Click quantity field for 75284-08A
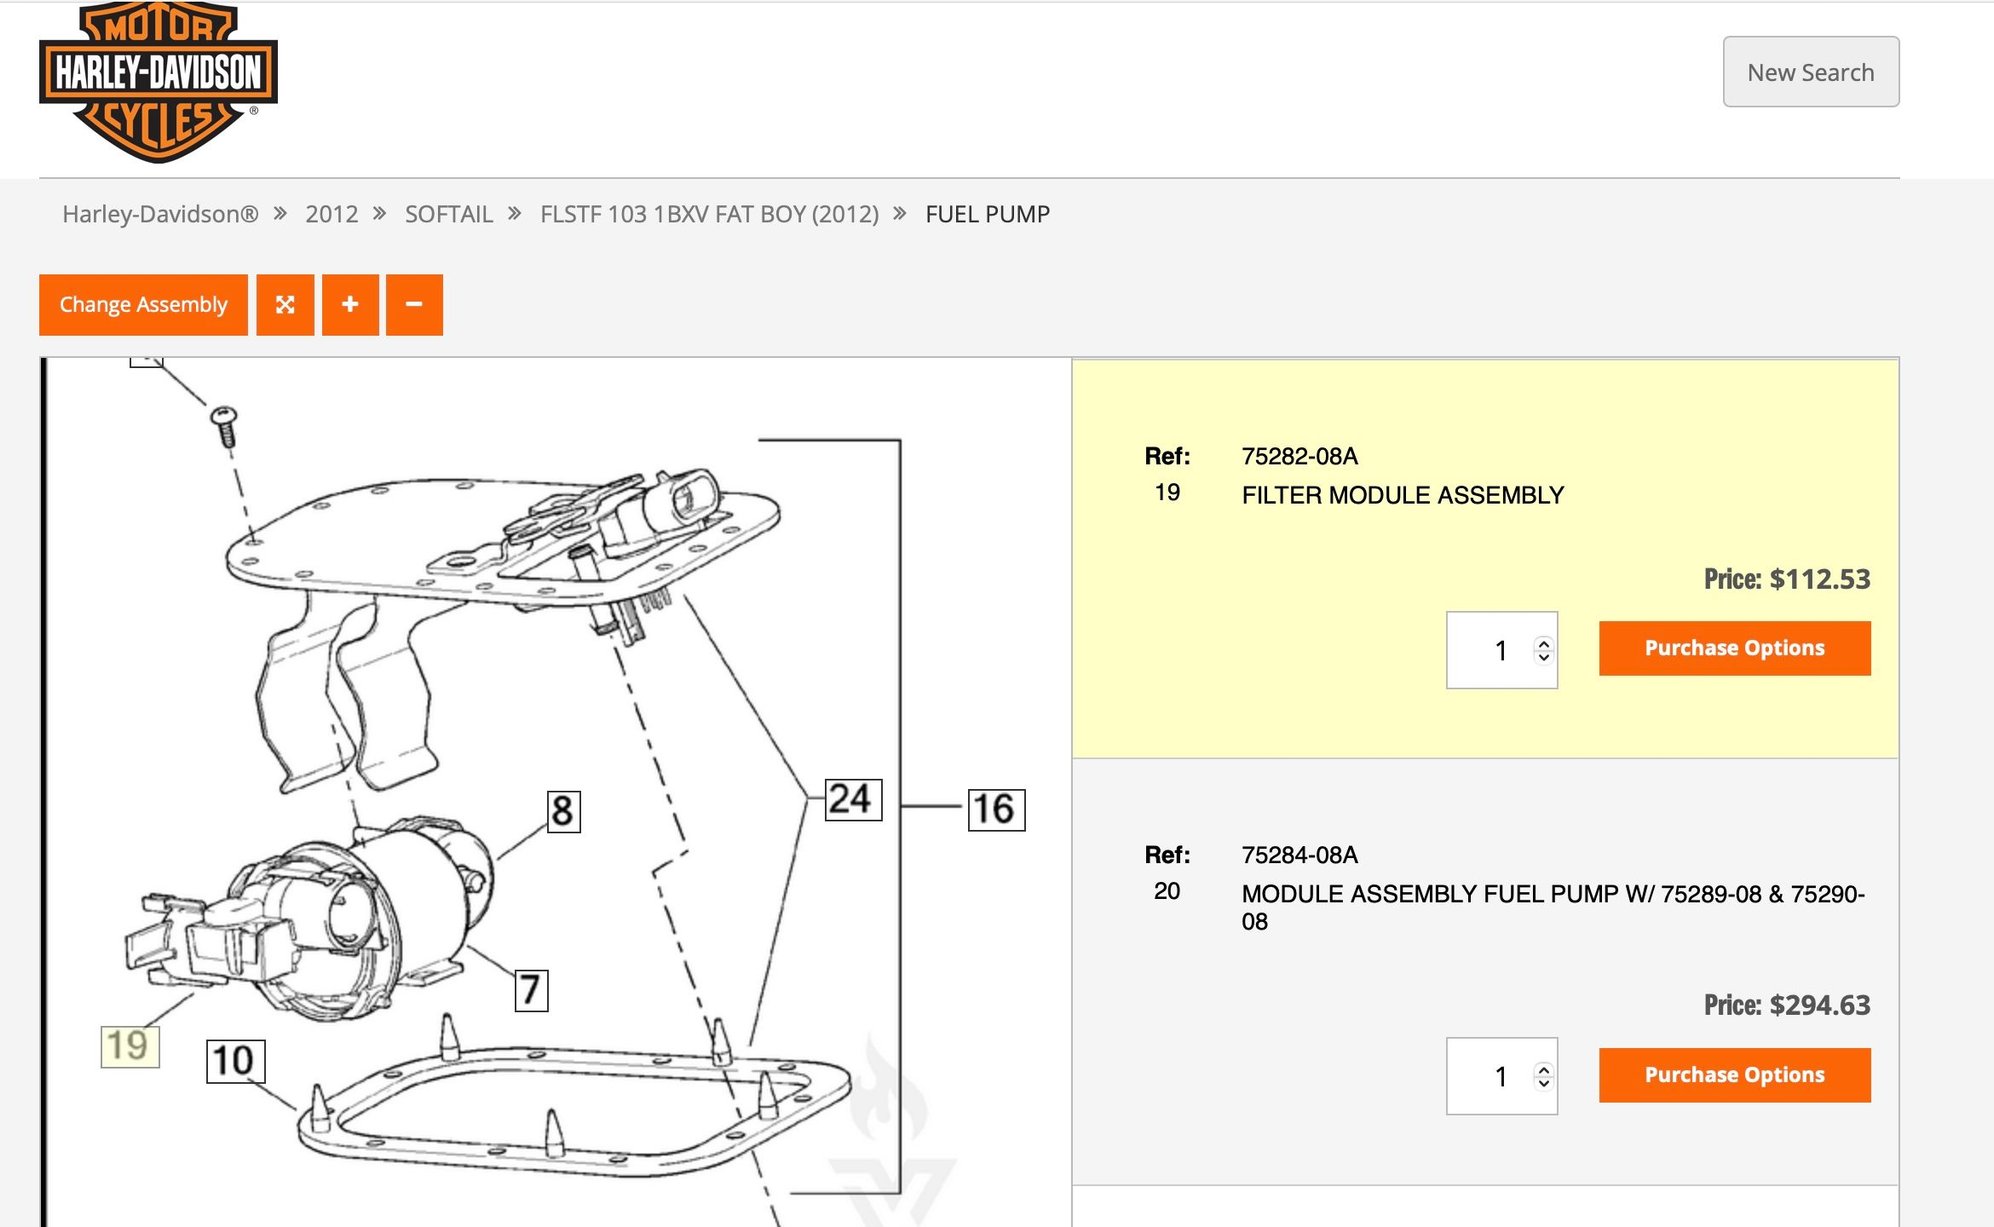This screenshot has height=1227, width=1994. click(x=1501, y=1076)
